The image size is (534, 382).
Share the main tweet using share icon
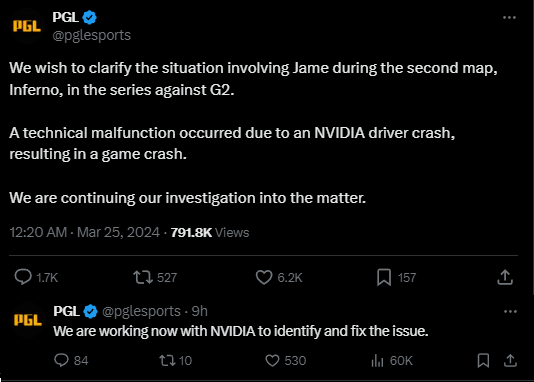[505, 277]
